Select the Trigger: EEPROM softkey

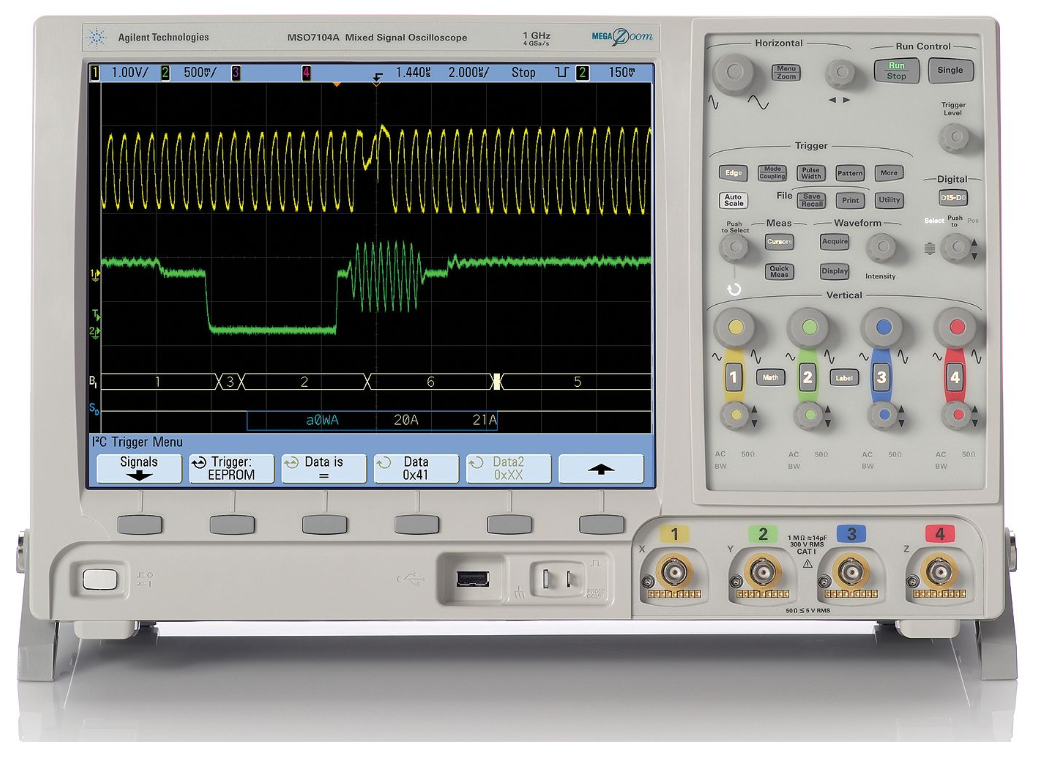(x=231, y=468)
